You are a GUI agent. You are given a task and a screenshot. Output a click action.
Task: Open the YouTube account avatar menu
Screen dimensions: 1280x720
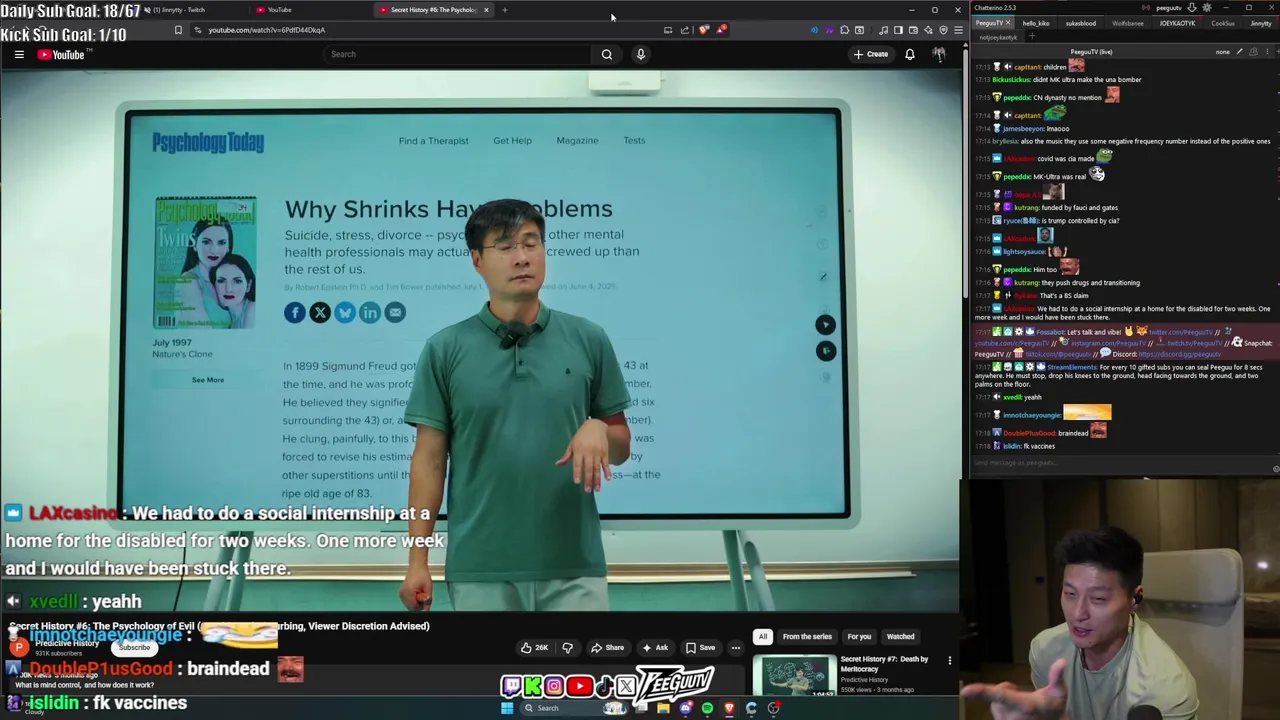940,54
